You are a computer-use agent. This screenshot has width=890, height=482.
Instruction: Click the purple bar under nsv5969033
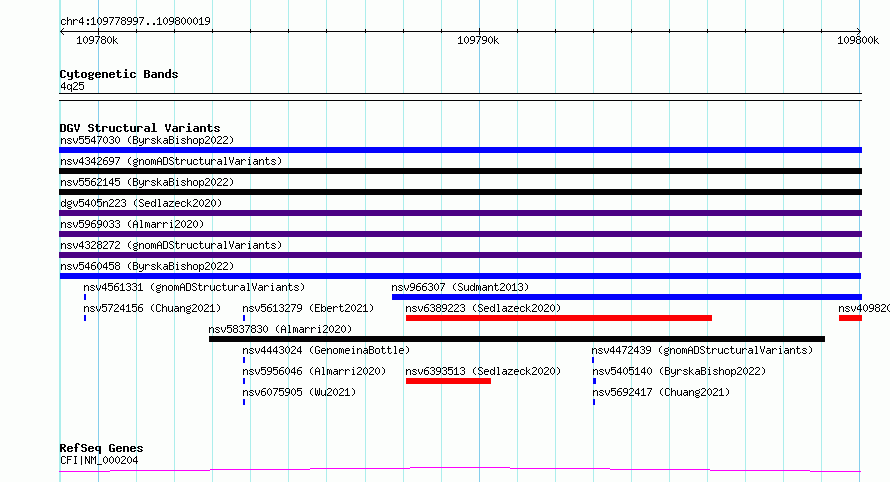click(460, 234)
